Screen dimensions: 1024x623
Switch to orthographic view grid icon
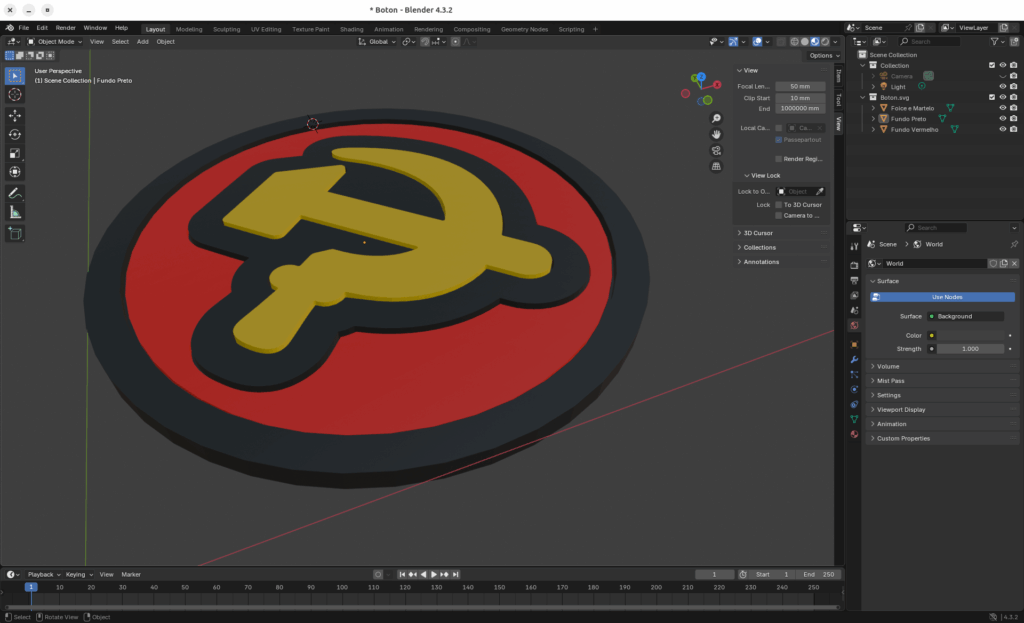pos(717,166)
